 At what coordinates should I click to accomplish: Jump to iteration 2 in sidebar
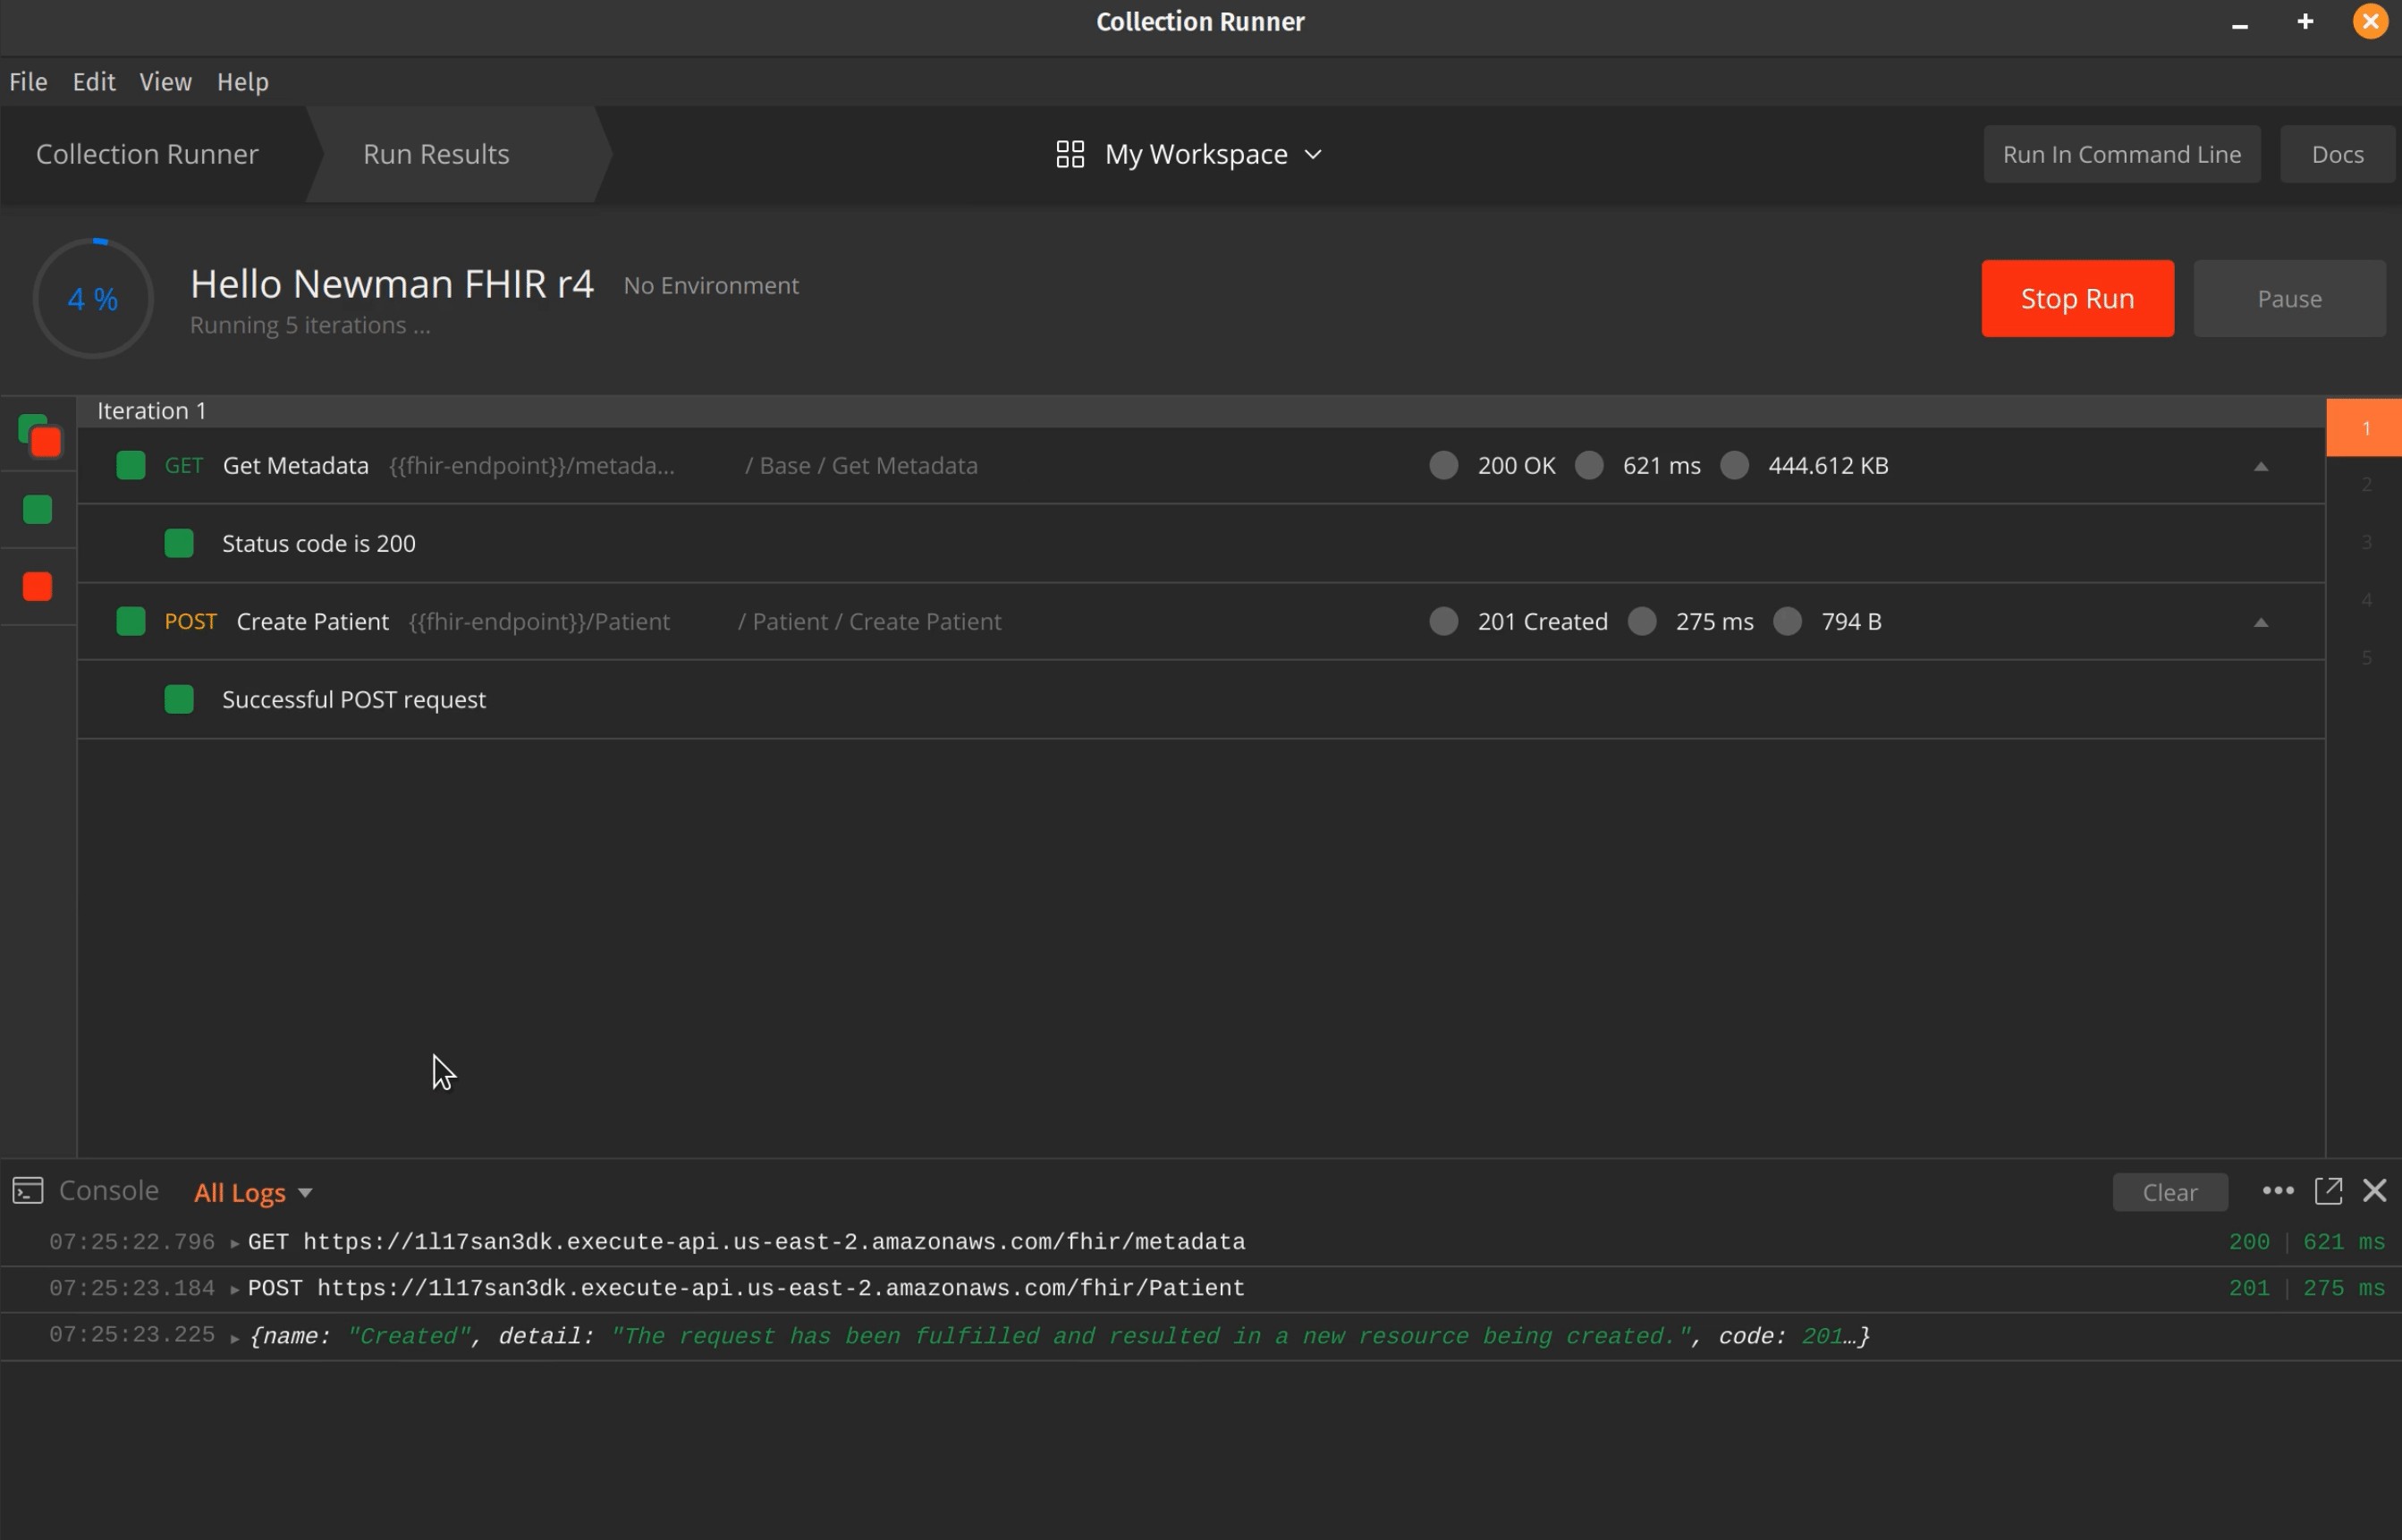(x=2365, y=484)
